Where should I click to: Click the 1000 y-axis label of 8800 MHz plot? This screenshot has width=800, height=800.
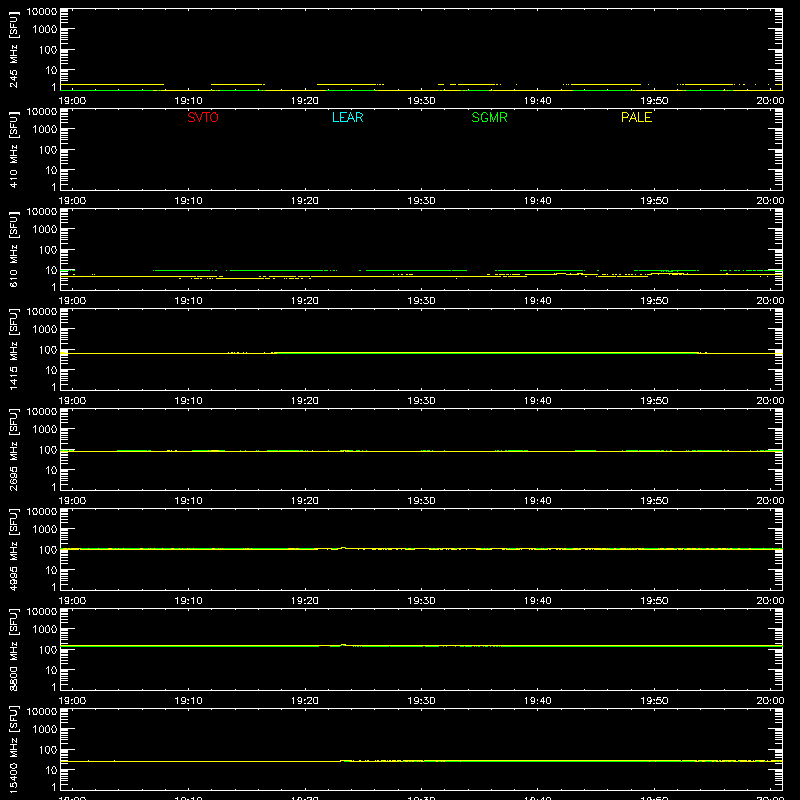(x=44, y=630)
